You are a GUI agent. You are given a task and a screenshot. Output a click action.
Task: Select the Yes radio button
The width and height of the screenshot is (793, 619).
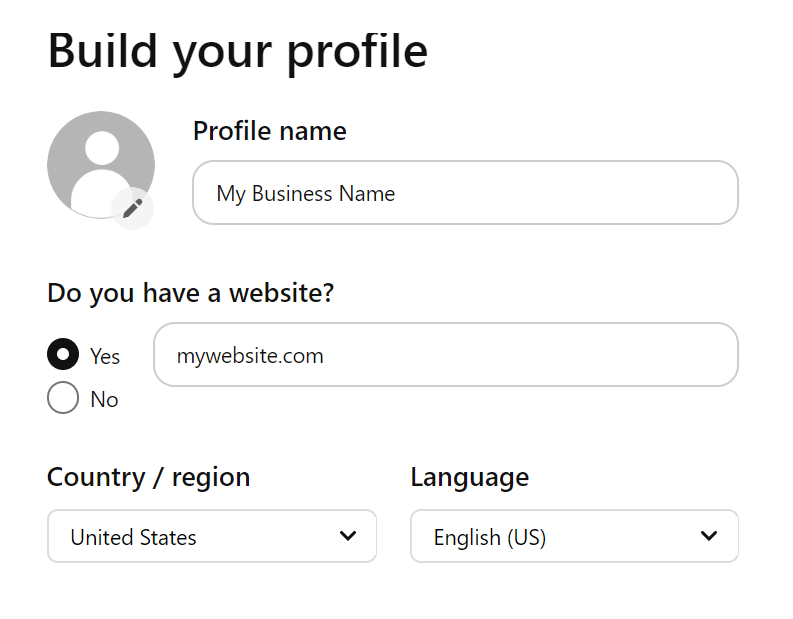pyautogui.click(x=63, y=355)
